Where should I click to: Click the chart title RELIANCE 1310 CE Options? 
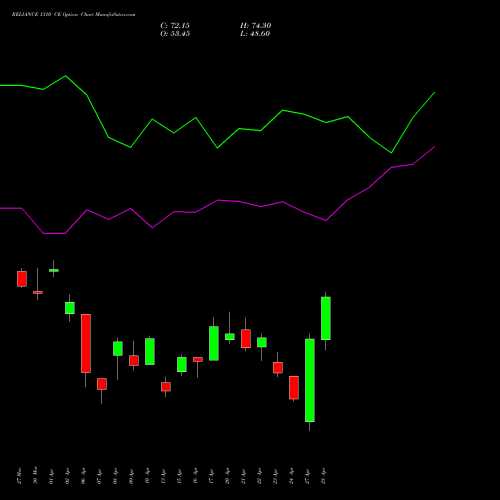(x=45, y=15)
